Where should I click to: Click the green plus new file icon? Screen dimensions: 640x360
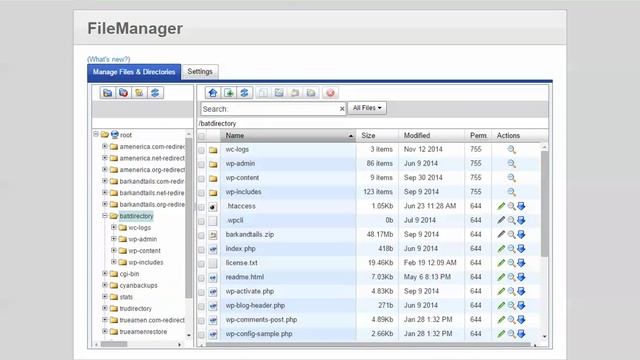229,93
